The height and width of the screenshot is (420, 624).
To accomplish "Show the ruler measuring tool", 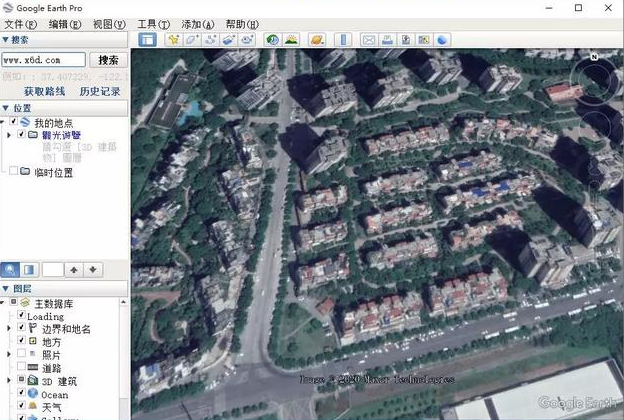I will pyautogui.click(x=343, y=40).
